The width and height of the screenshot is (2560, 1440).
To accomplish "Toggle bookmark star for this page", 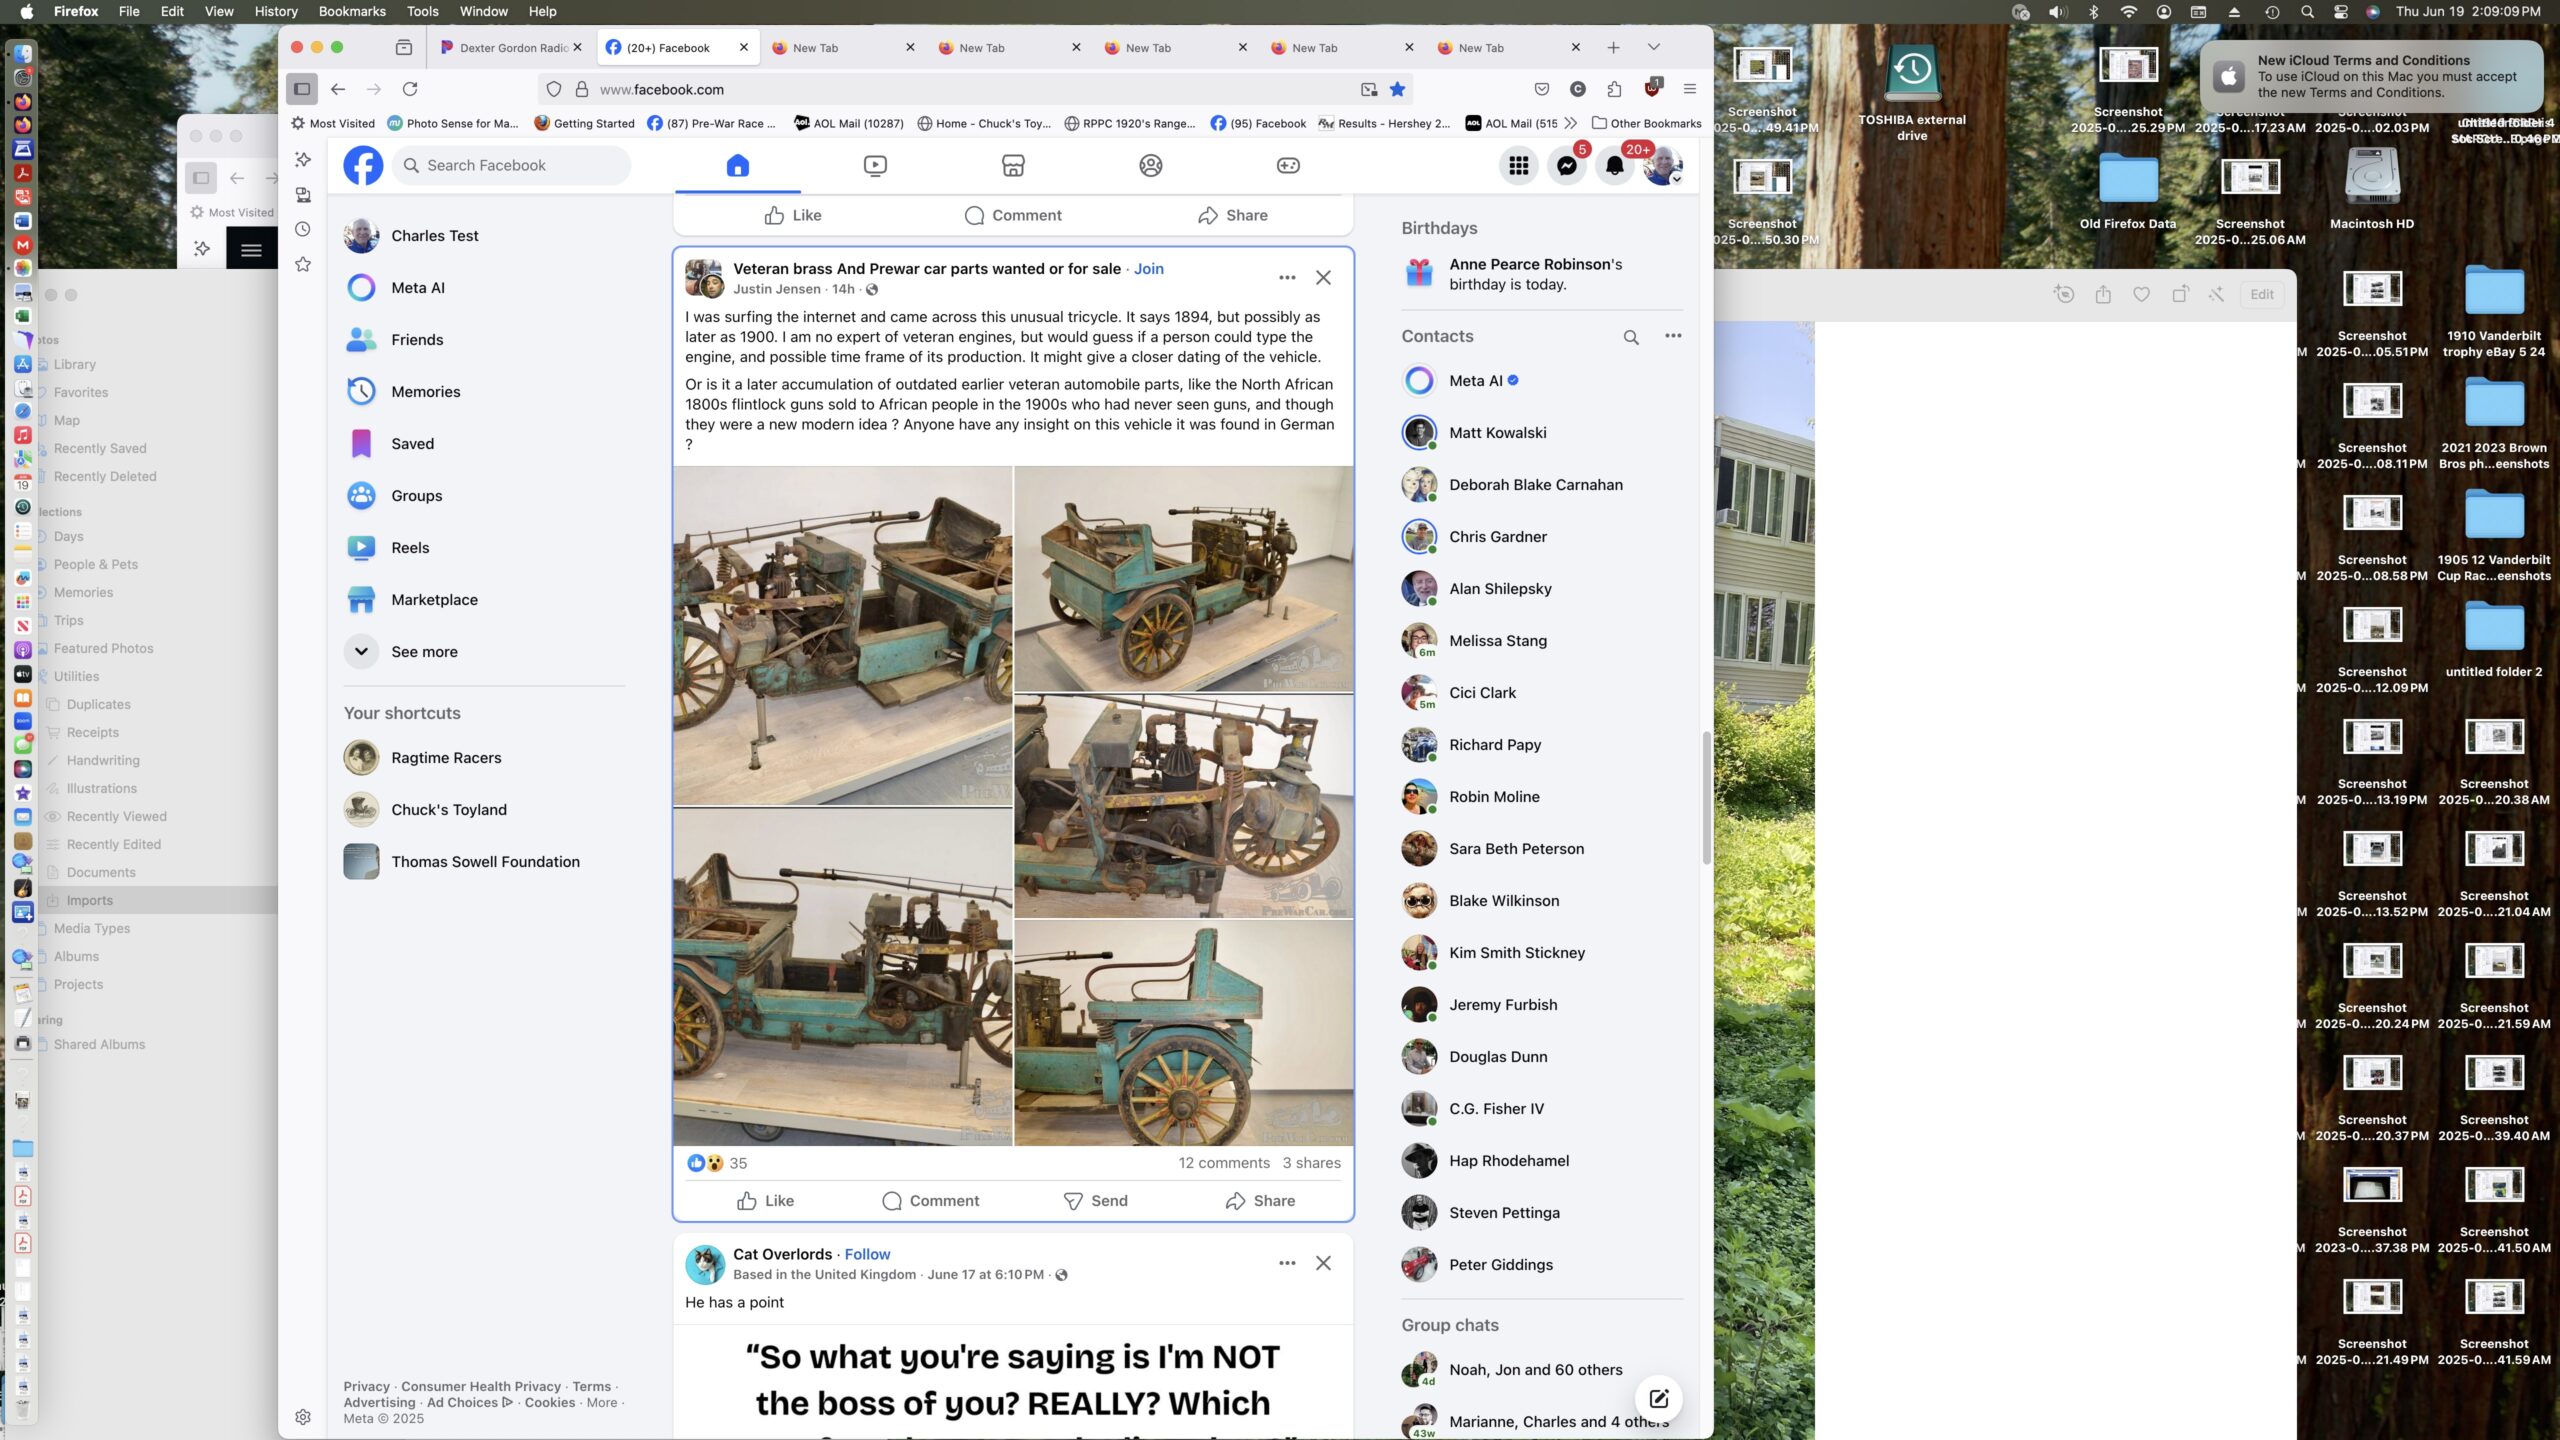I will (1398, 89).
